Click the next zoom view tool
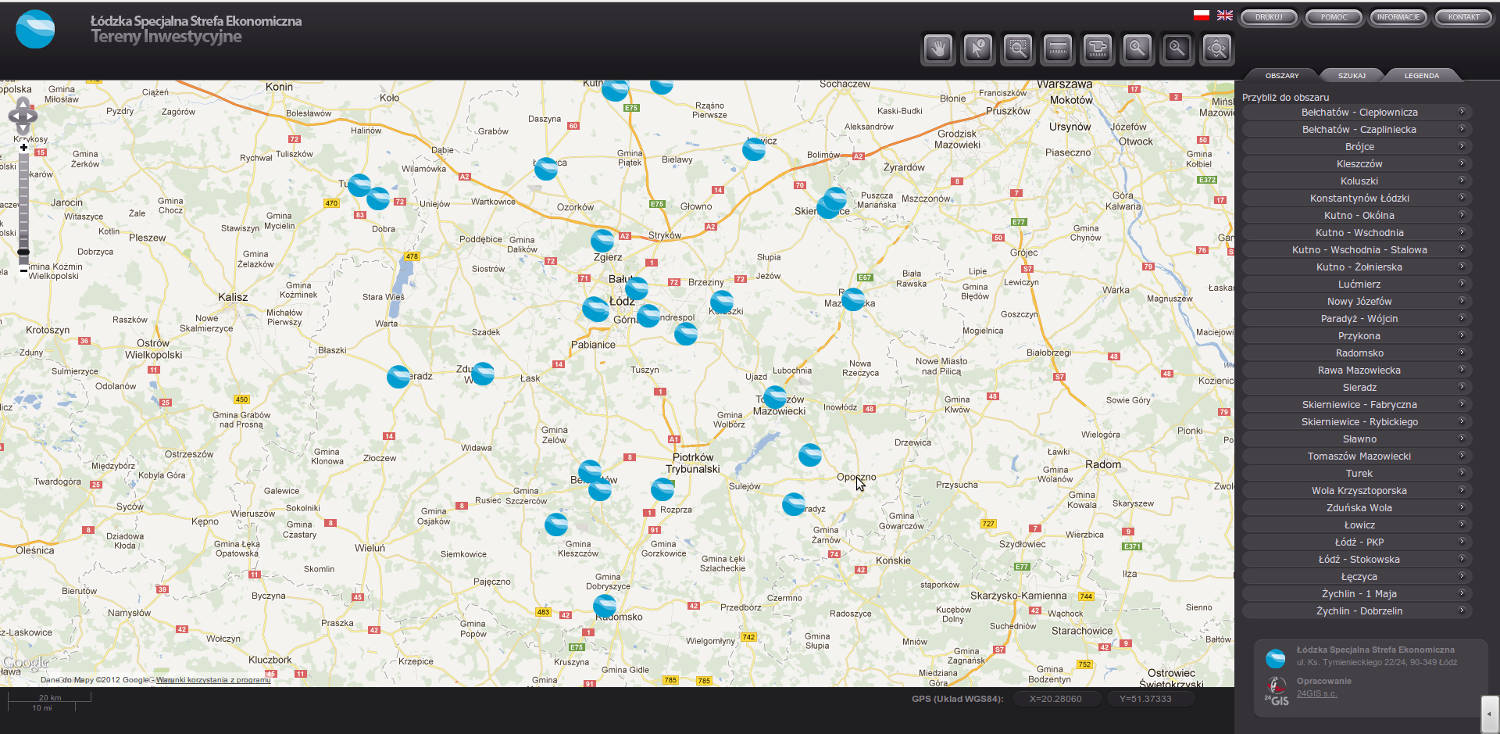 coord(1177,48)
